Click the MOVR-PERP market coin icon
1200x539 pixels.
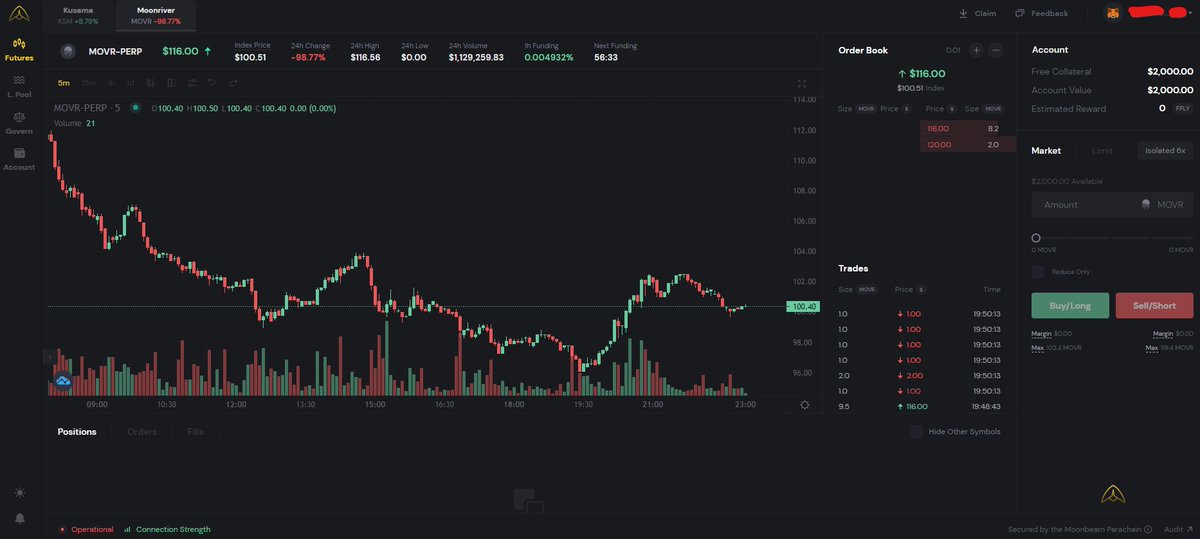pyautogui.click(x=68, y=51)
